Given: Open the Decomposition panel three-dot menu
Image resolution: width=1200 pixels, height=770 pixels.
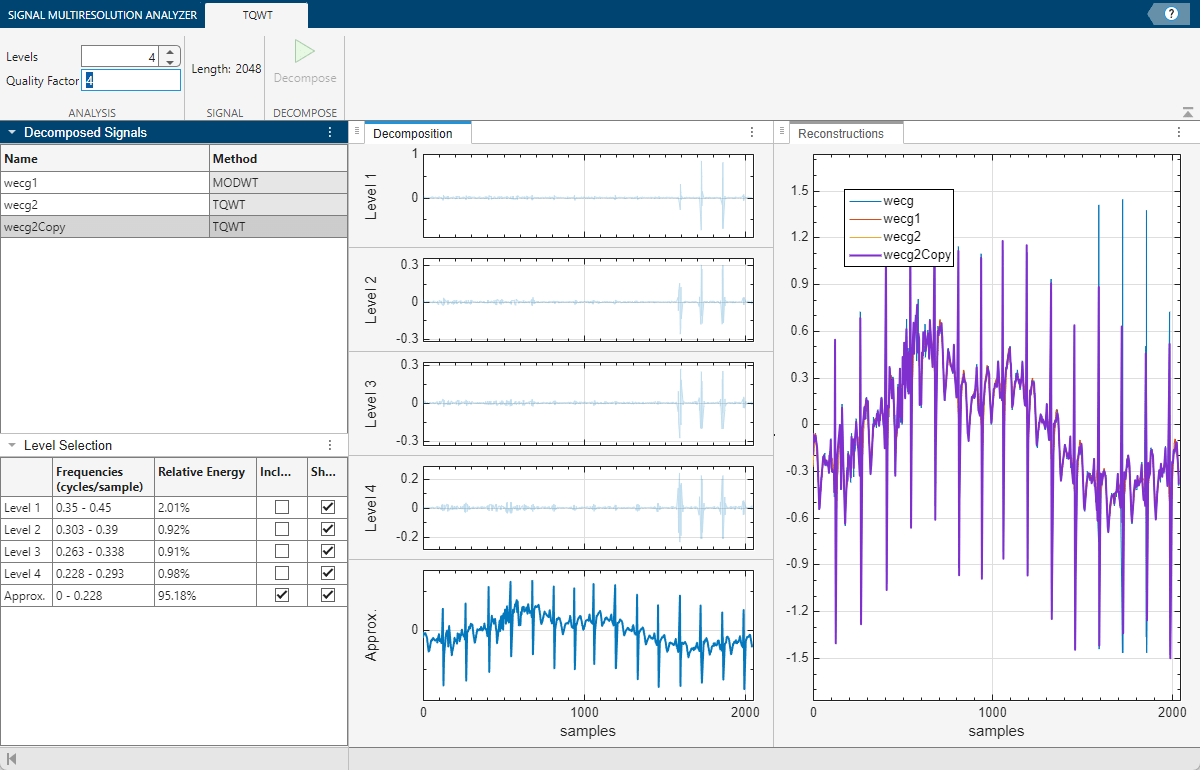Looking at the screenshot, I should 752,132.
